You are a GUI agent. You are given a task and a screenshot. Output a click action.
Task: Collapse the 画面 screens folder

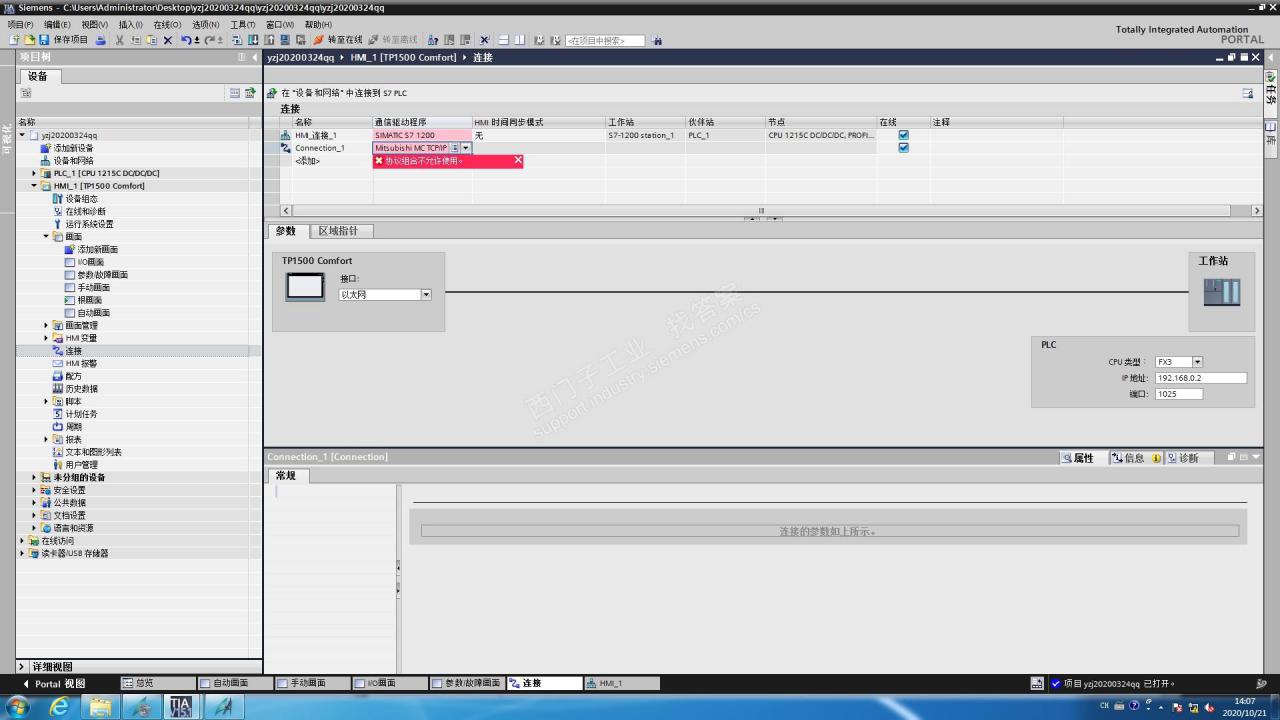pyautogui.click(x=46, y=237)
